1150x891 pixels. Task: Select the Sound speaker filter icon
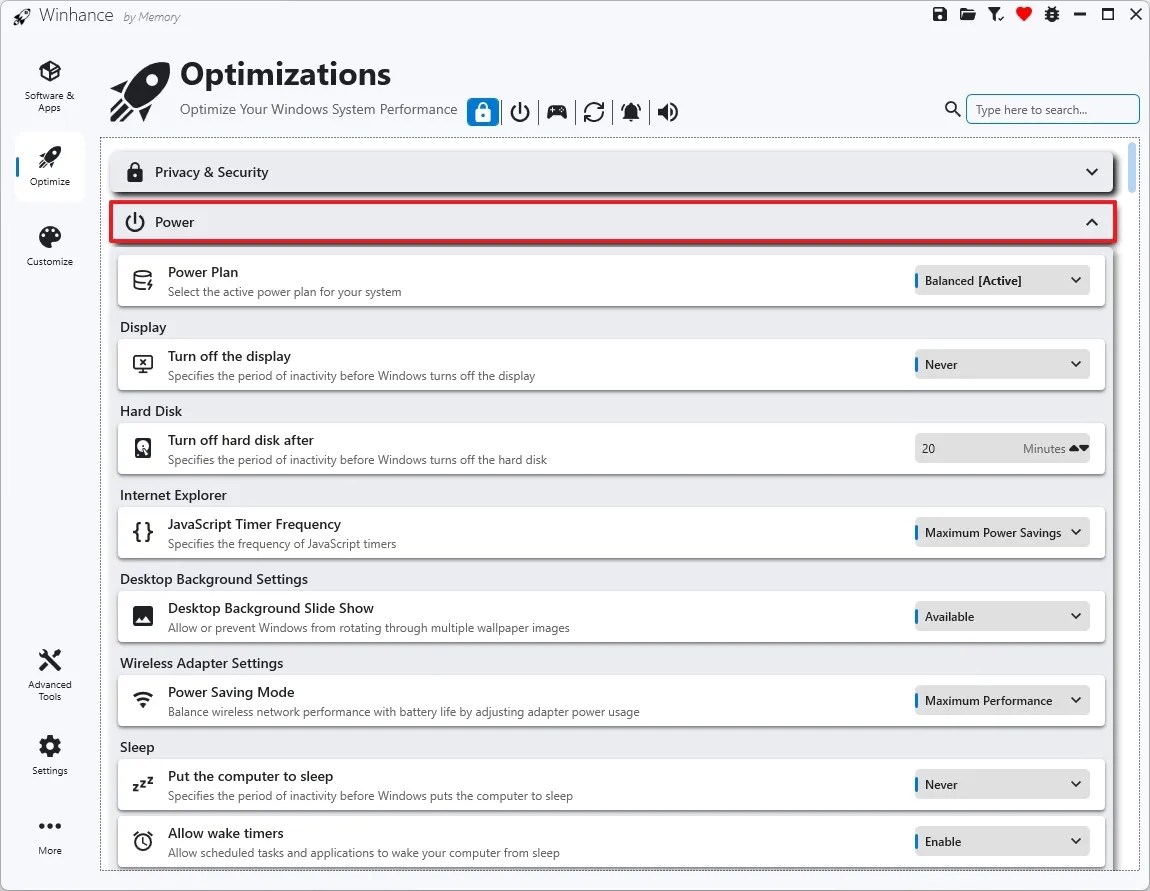coord(668,112)
